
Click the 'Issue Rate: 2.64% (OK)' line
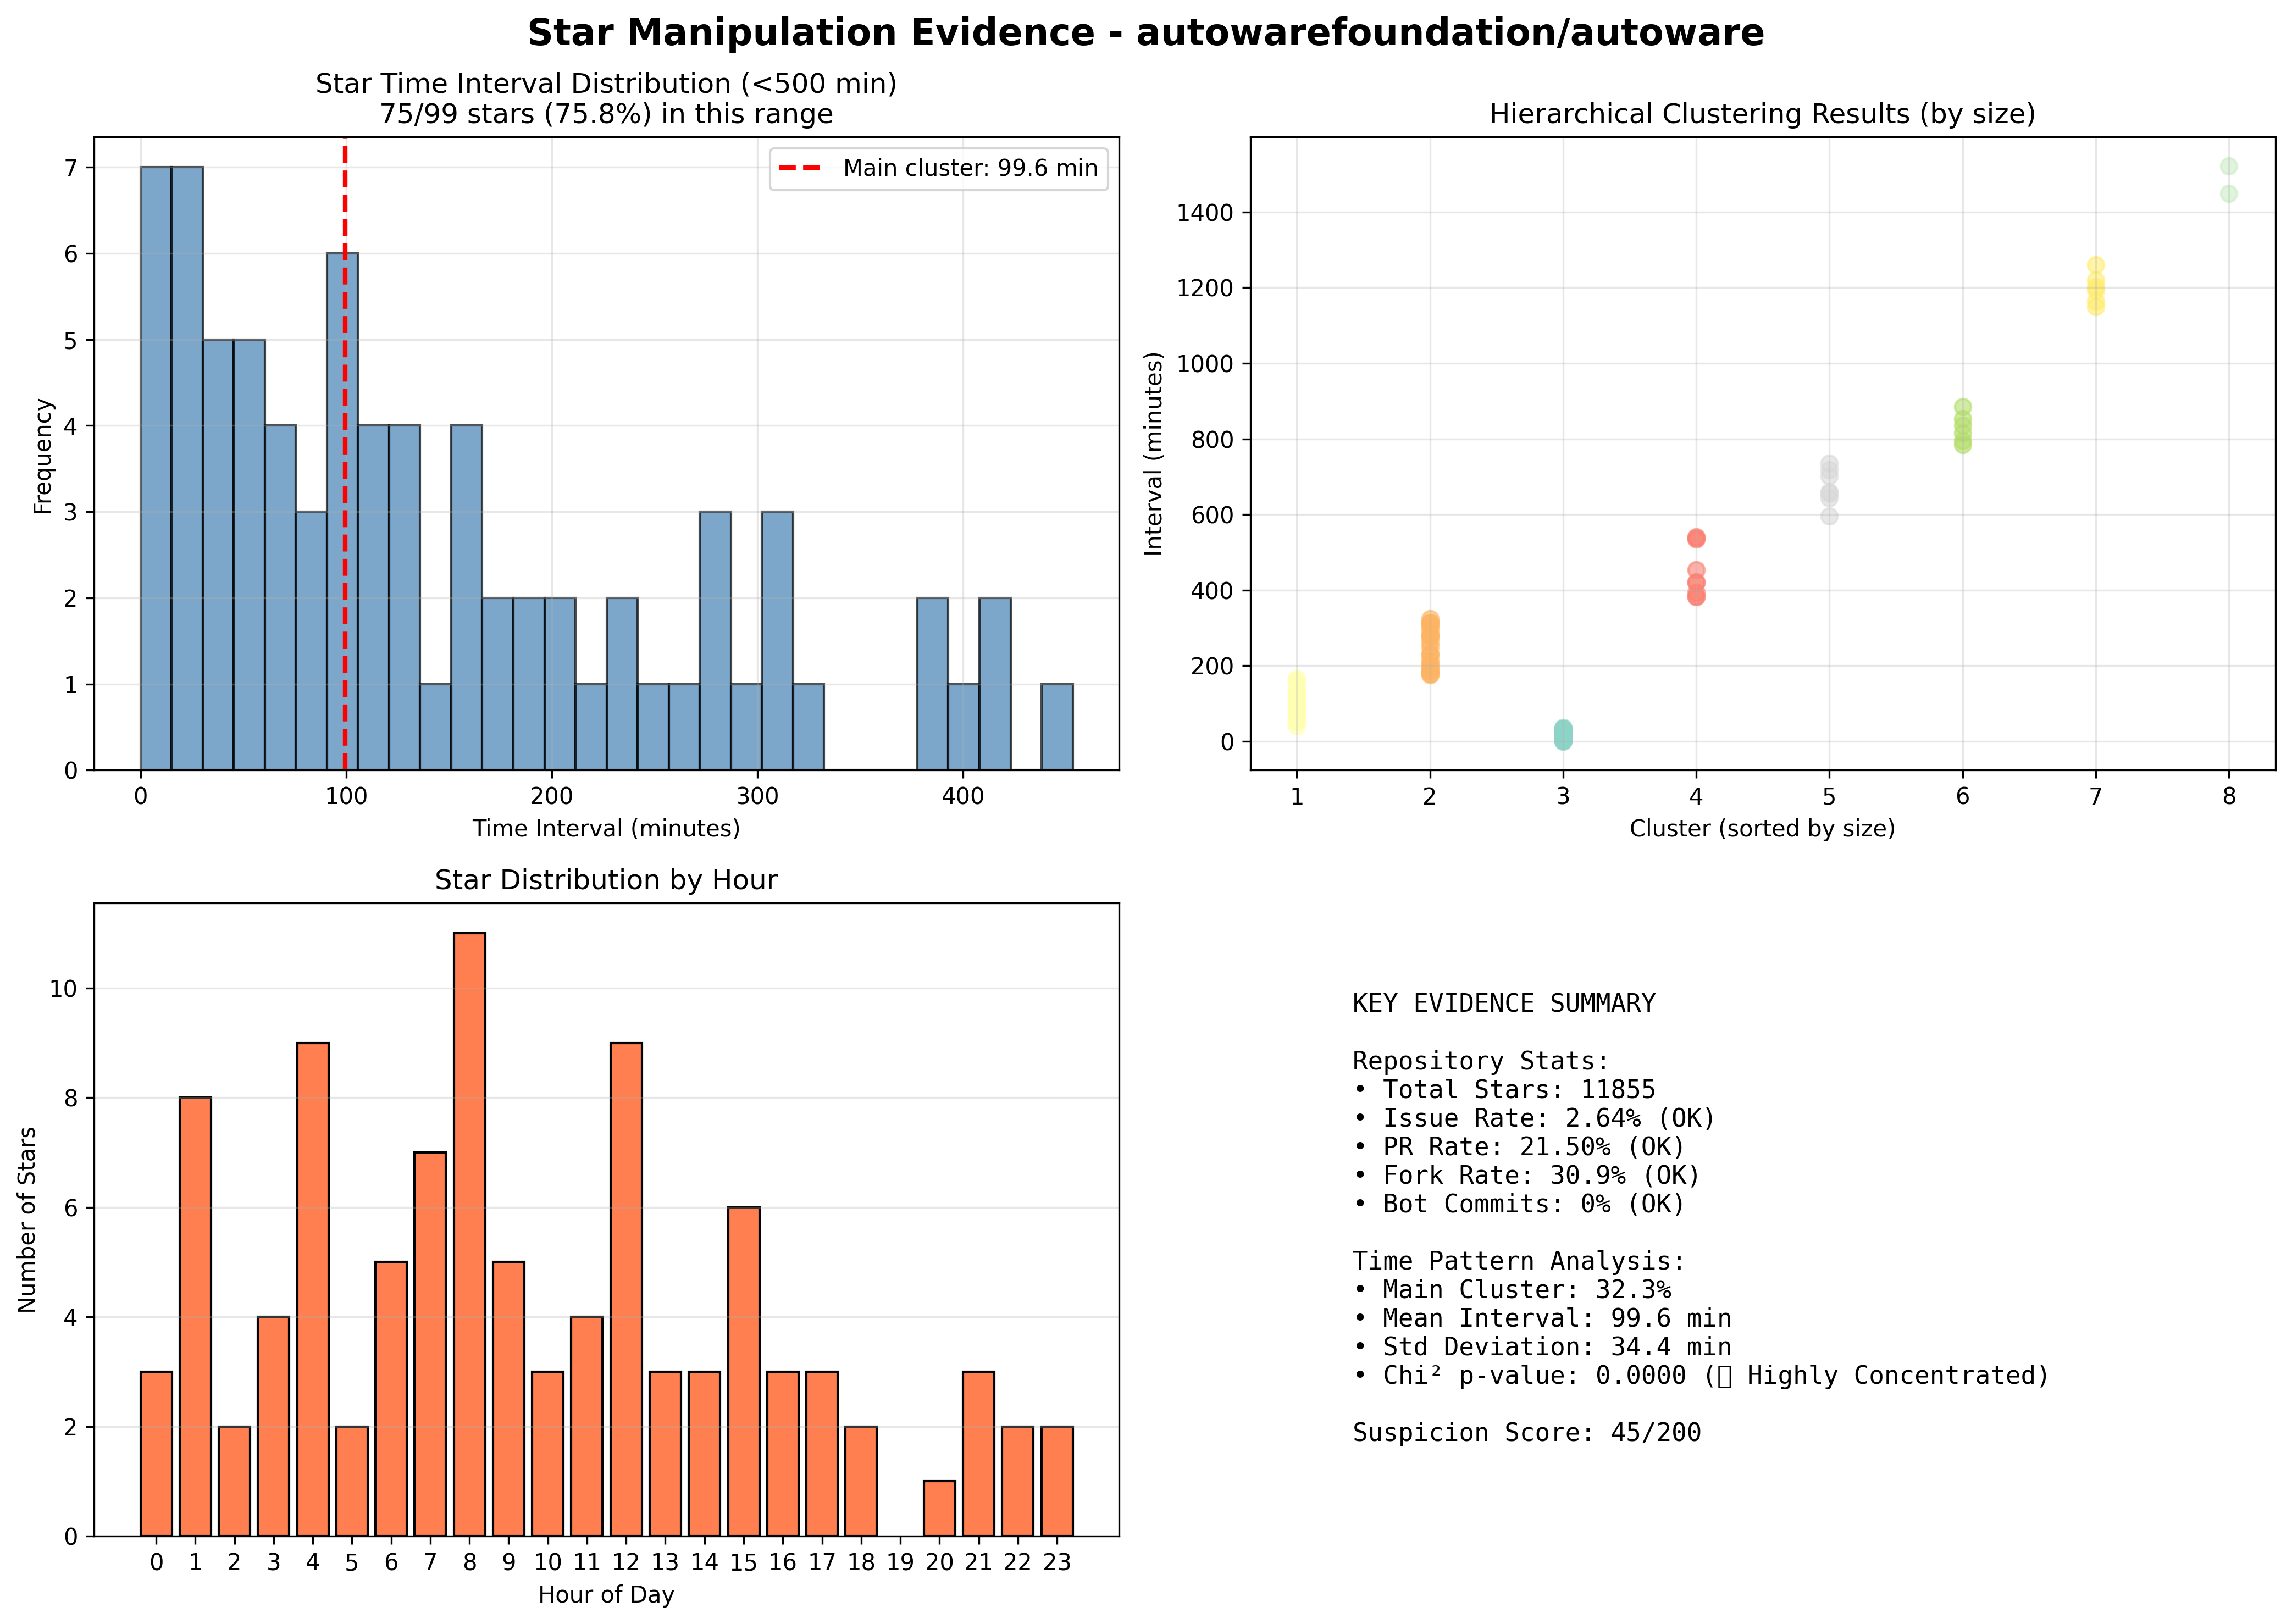1534,1118
